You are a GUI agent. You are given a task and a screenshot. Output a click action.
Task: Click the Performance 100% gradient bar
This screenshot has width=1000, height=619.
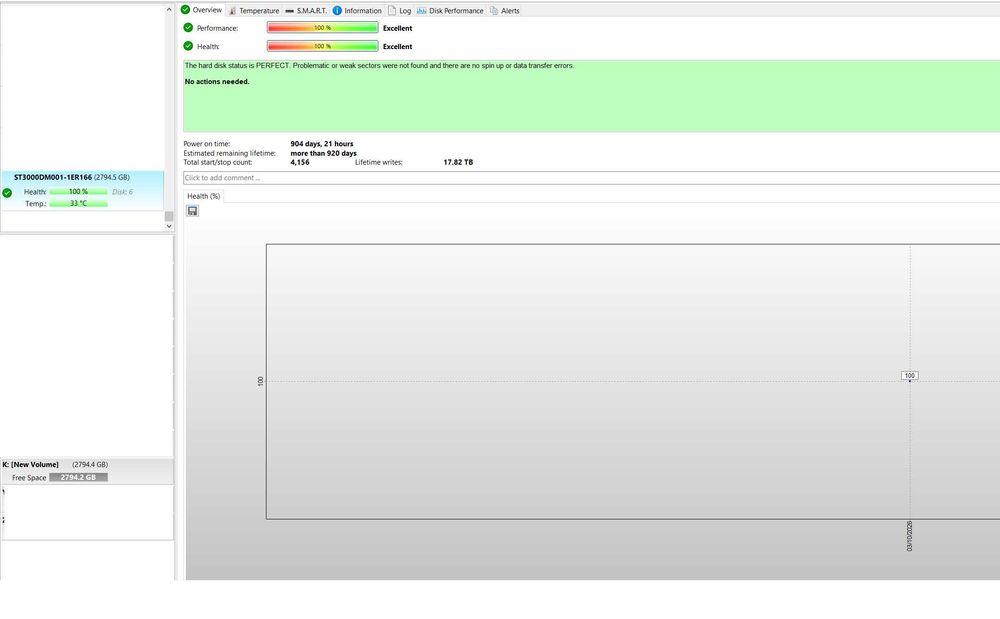click(323, 27)
